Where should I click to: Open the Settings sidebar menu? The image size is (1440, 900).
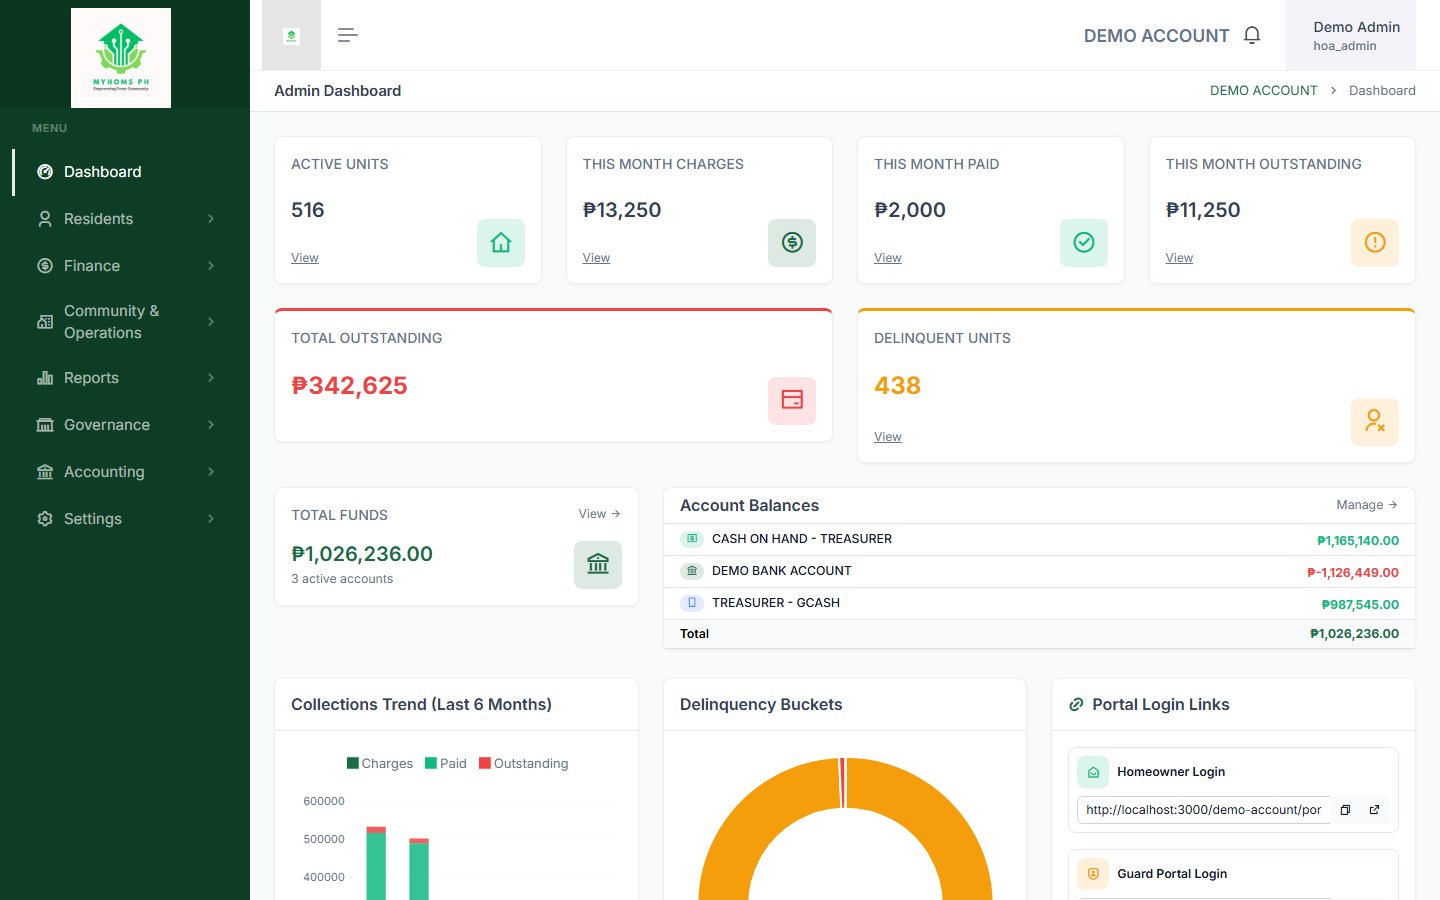click(x=125, y=519)
